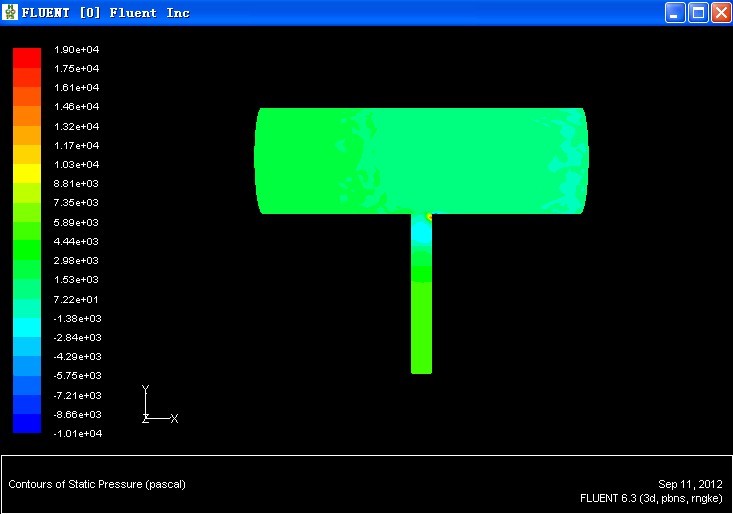
Task: Maximize the FLUENT graphics window
Action: 697,12
